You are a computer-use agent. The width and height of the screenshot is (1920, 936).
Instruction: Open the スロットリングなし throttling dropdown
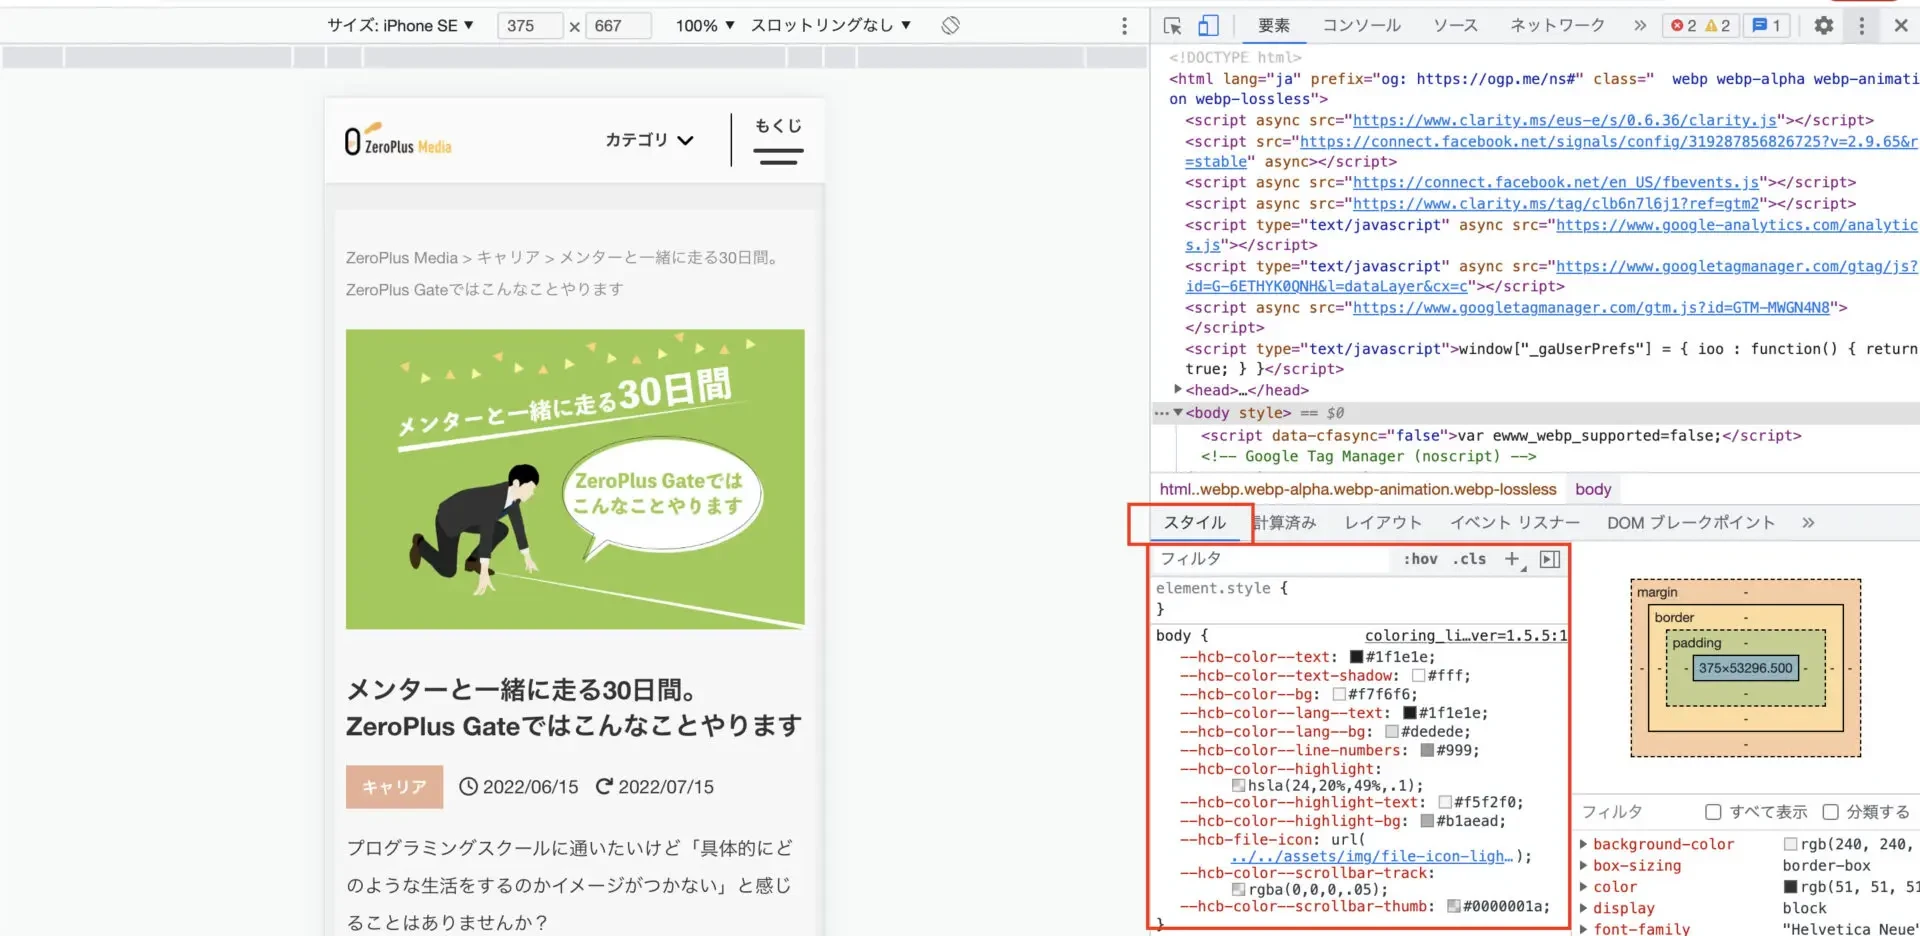click(x=831, y=26)
